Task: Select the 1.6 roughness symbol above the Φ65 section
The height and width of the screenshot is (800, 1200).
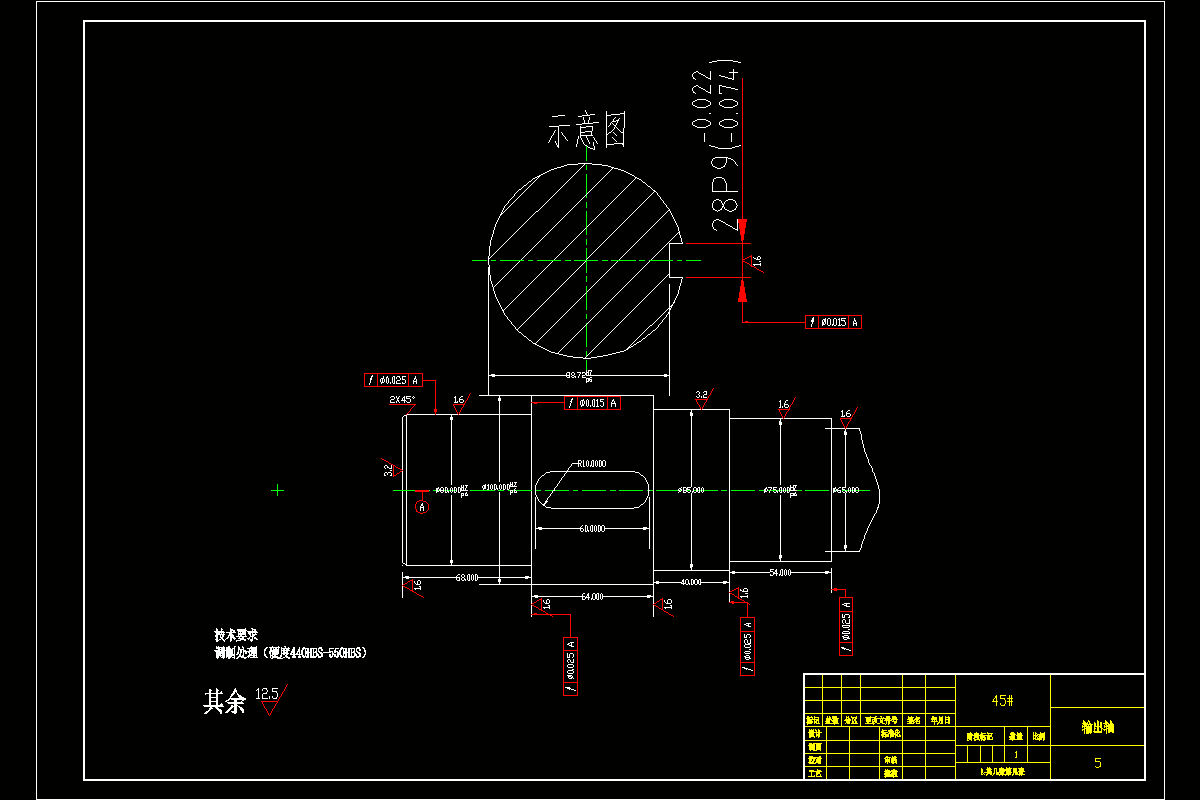Action: pos(847,417)
